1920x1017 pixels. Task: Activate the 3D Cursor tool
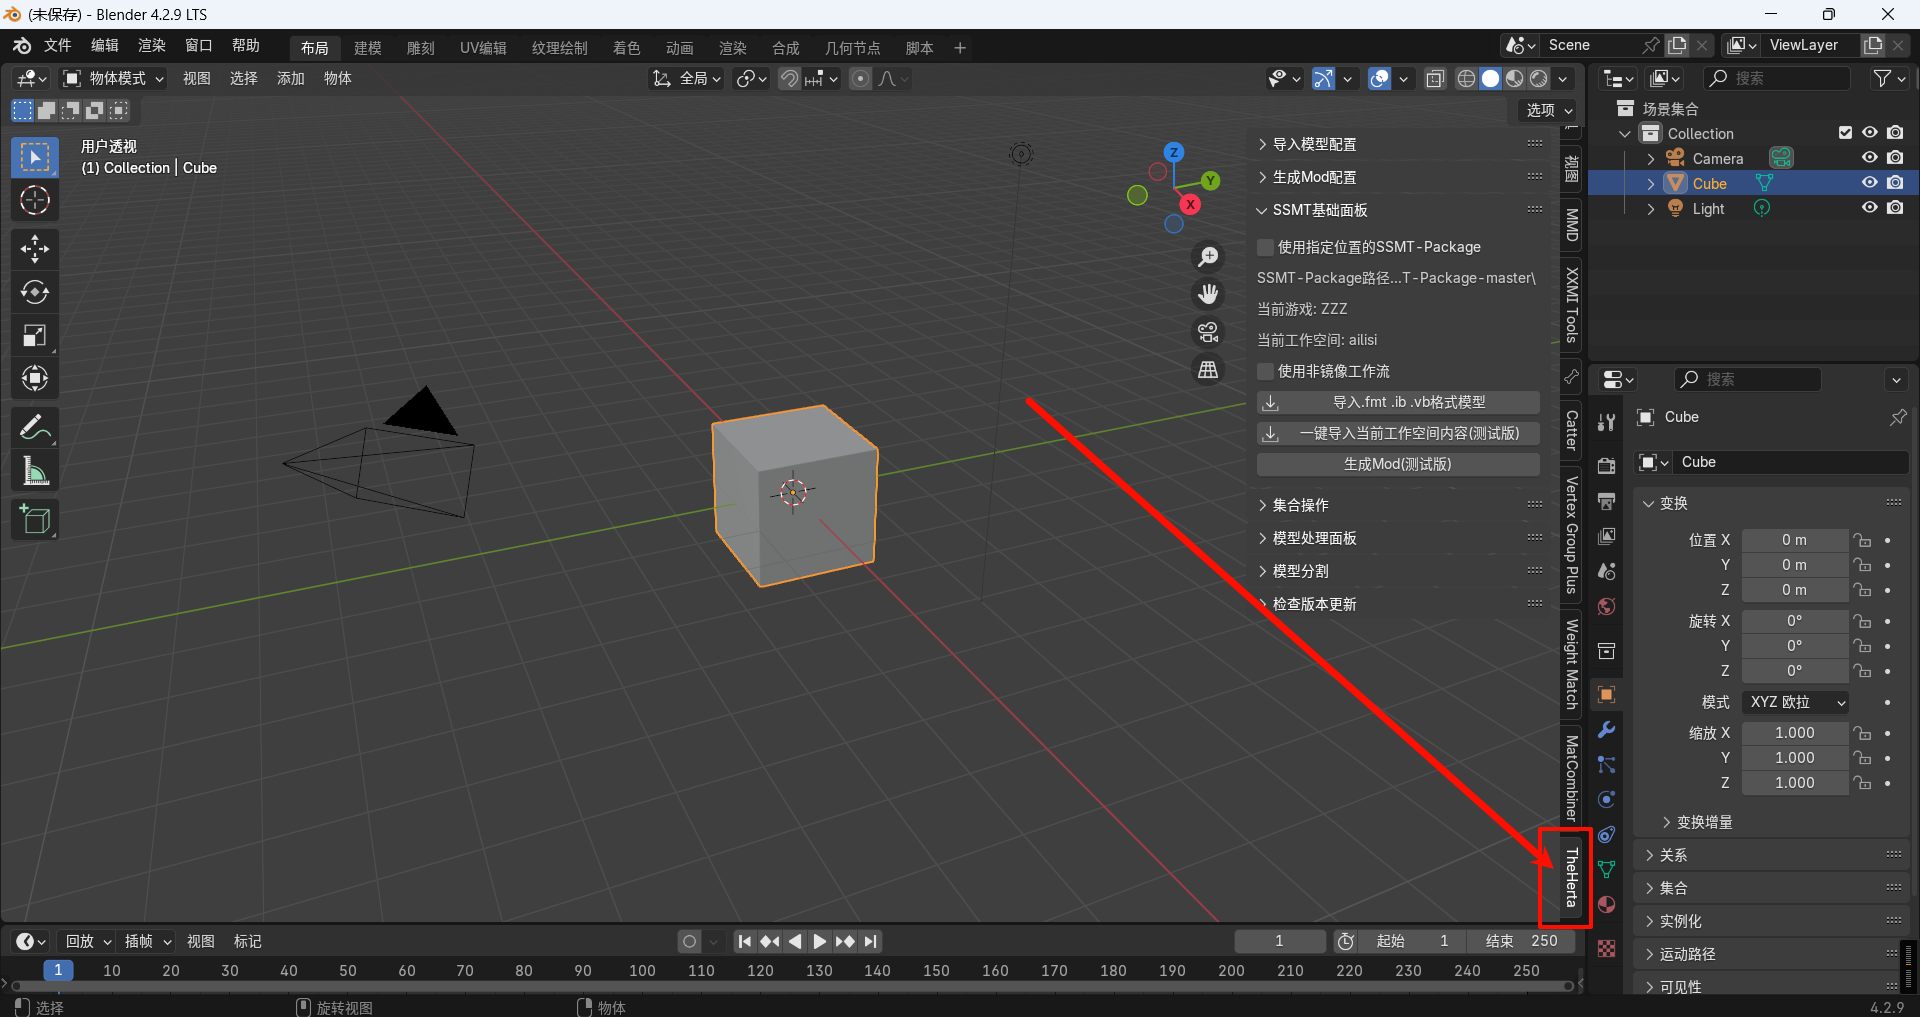(x=35, y=201)
